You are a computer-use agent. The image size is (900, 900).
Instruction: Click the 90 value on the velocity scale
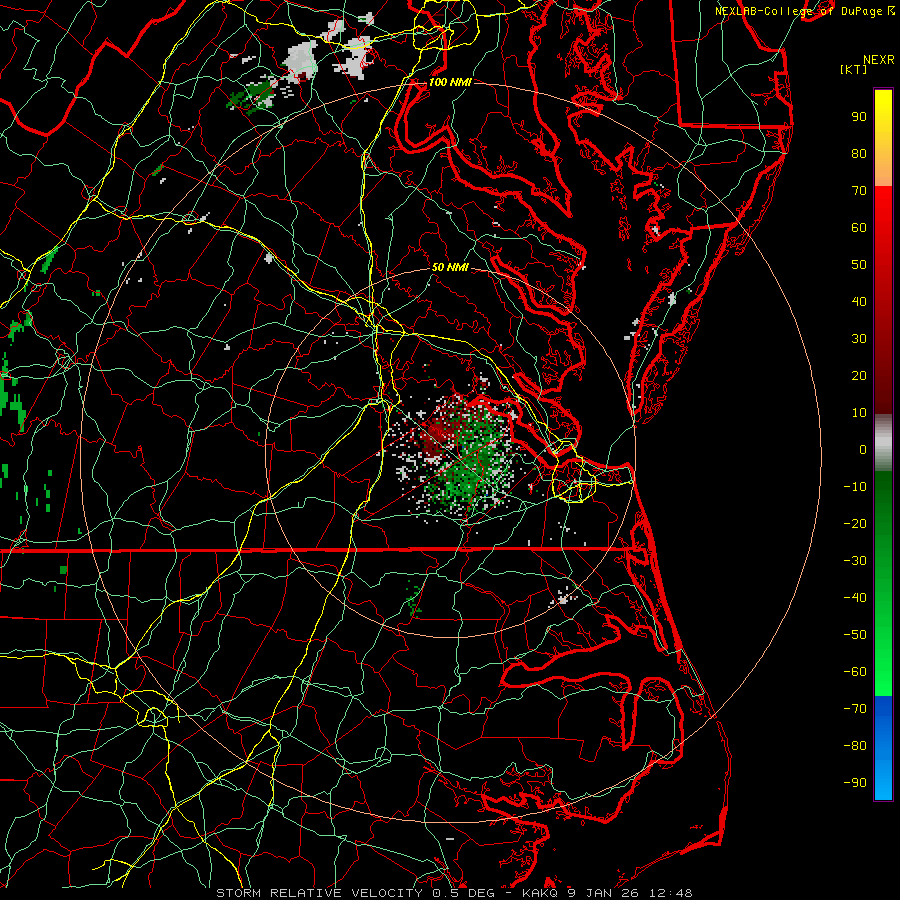pyautogui.click(x=859, y=117)
